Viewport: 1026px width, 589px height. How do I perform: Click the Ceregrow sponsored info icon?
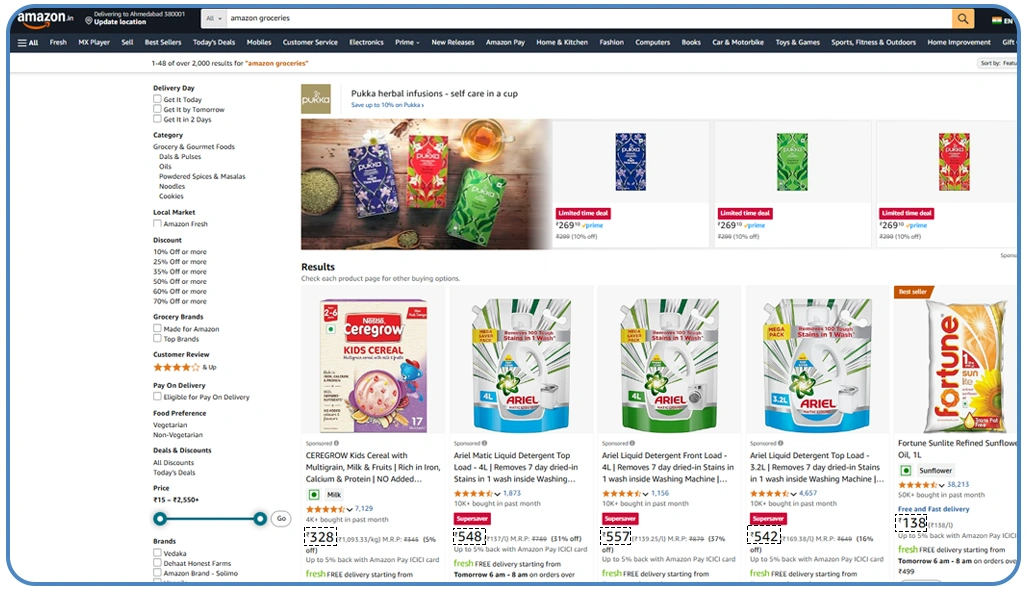click(336, 444)
